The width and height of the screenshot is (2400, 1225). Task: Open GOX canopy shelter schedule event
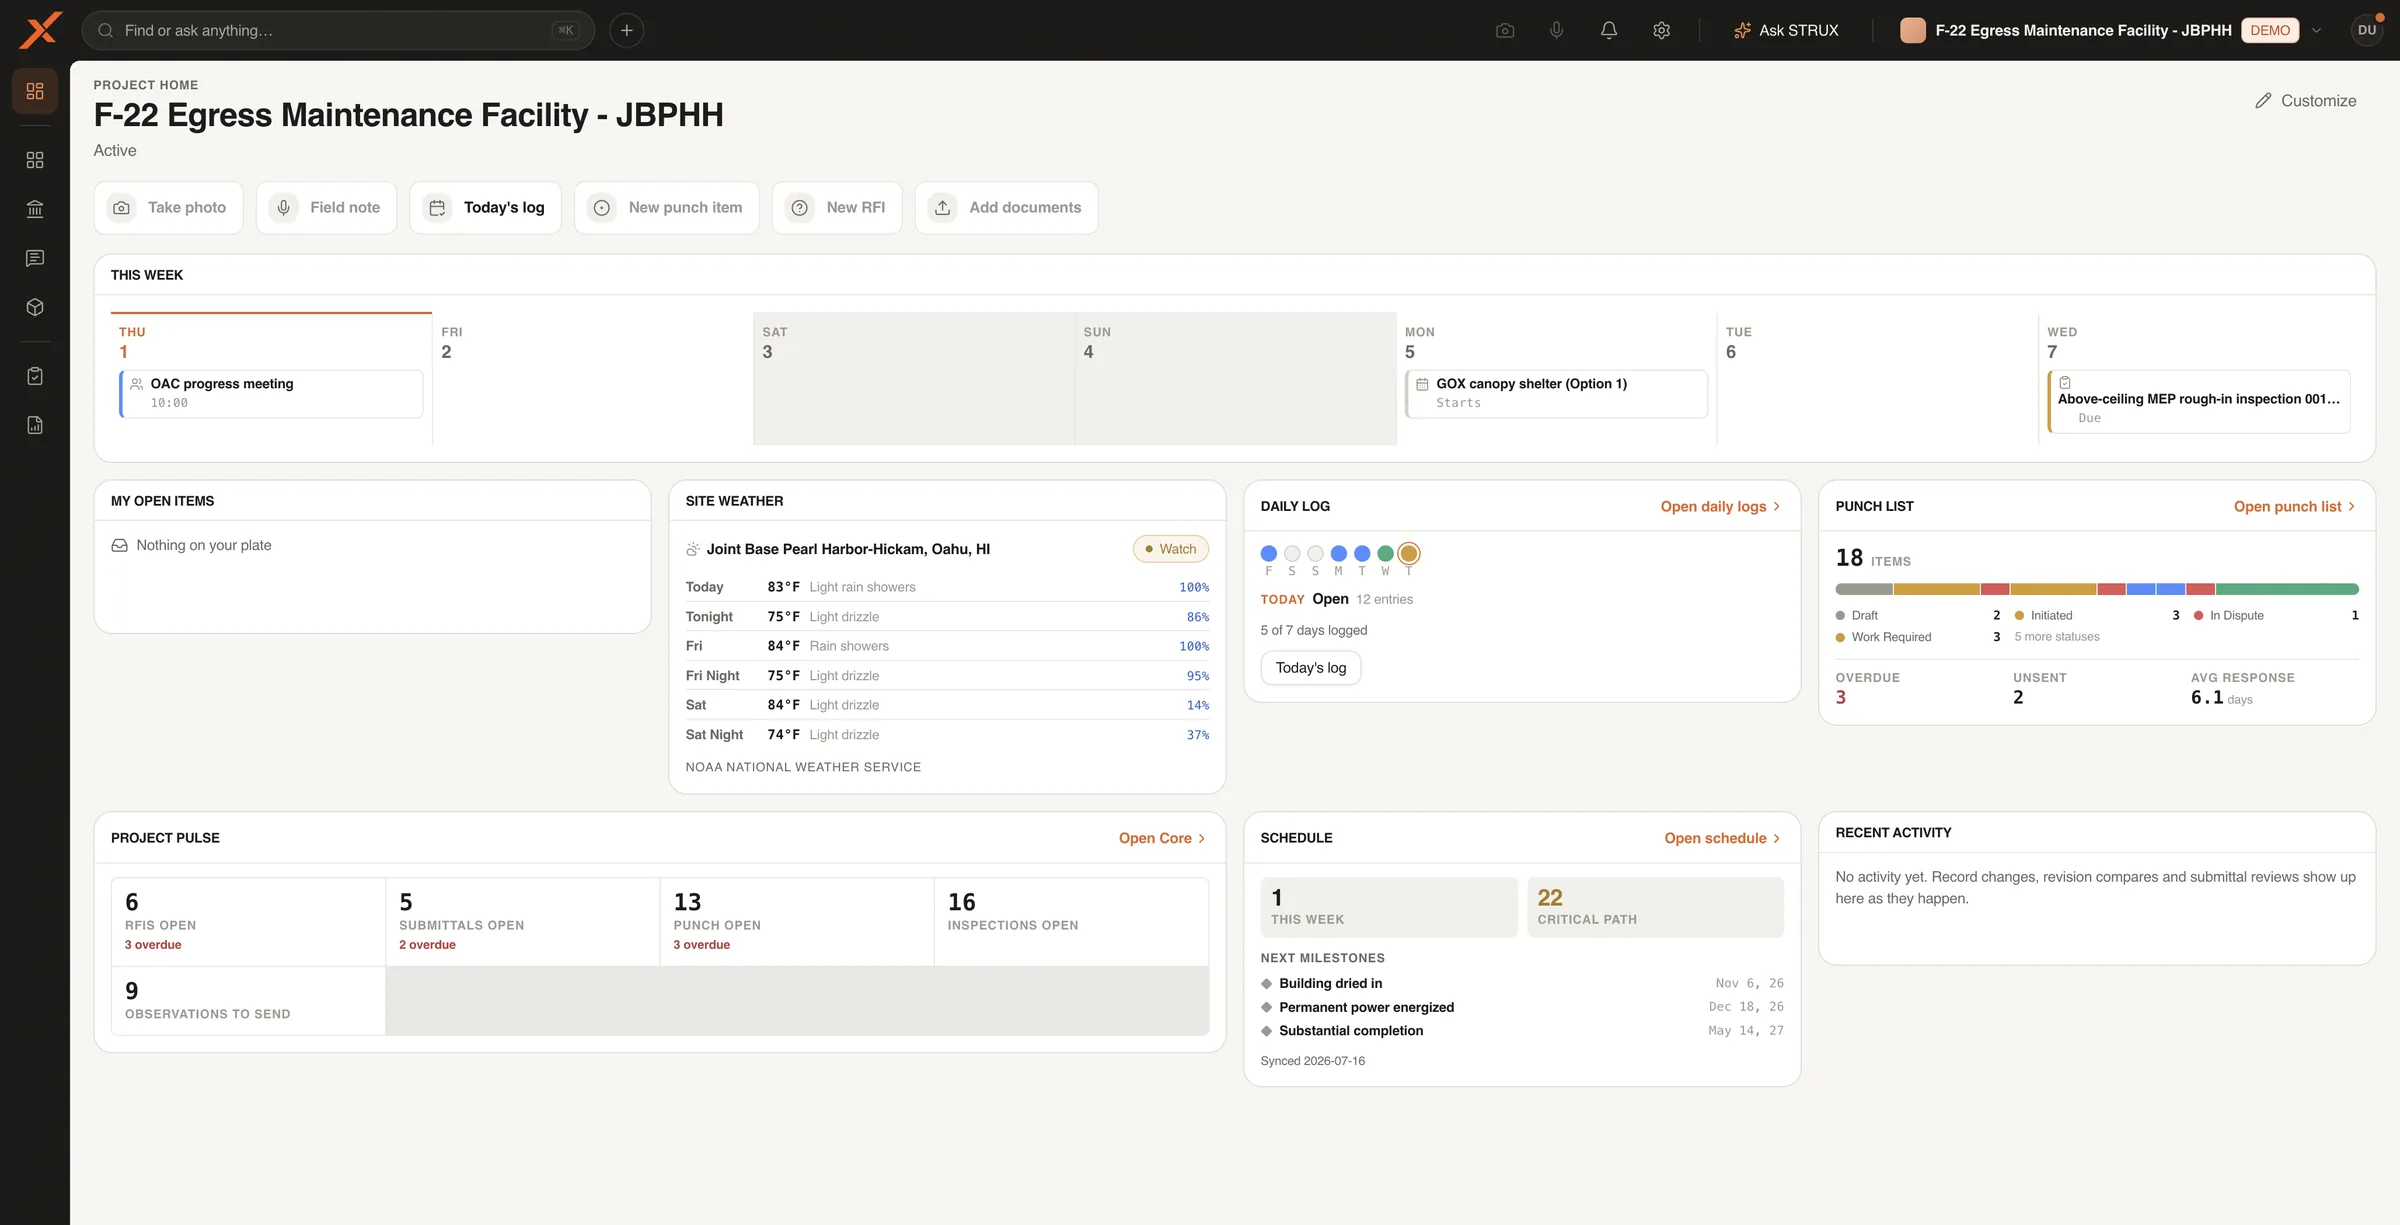[x=1556, y=394]
